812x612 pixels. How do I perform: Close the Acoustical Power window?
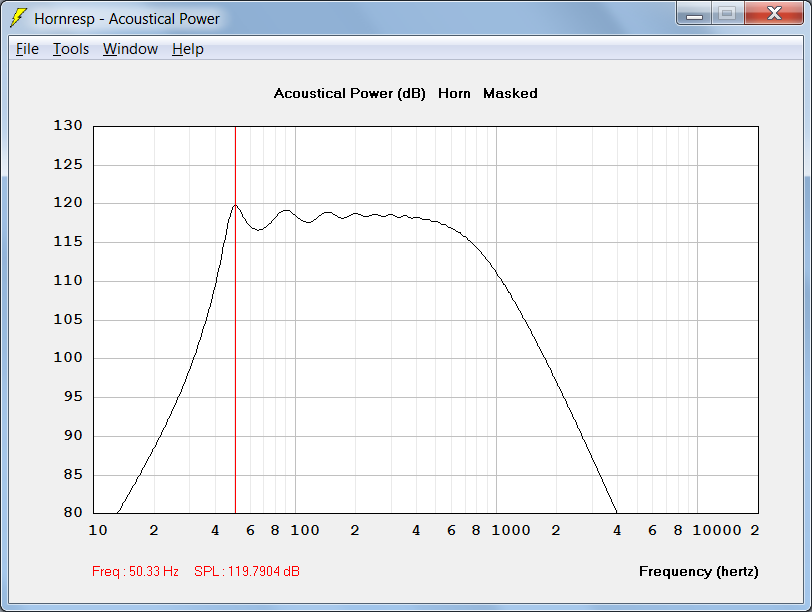774,13
